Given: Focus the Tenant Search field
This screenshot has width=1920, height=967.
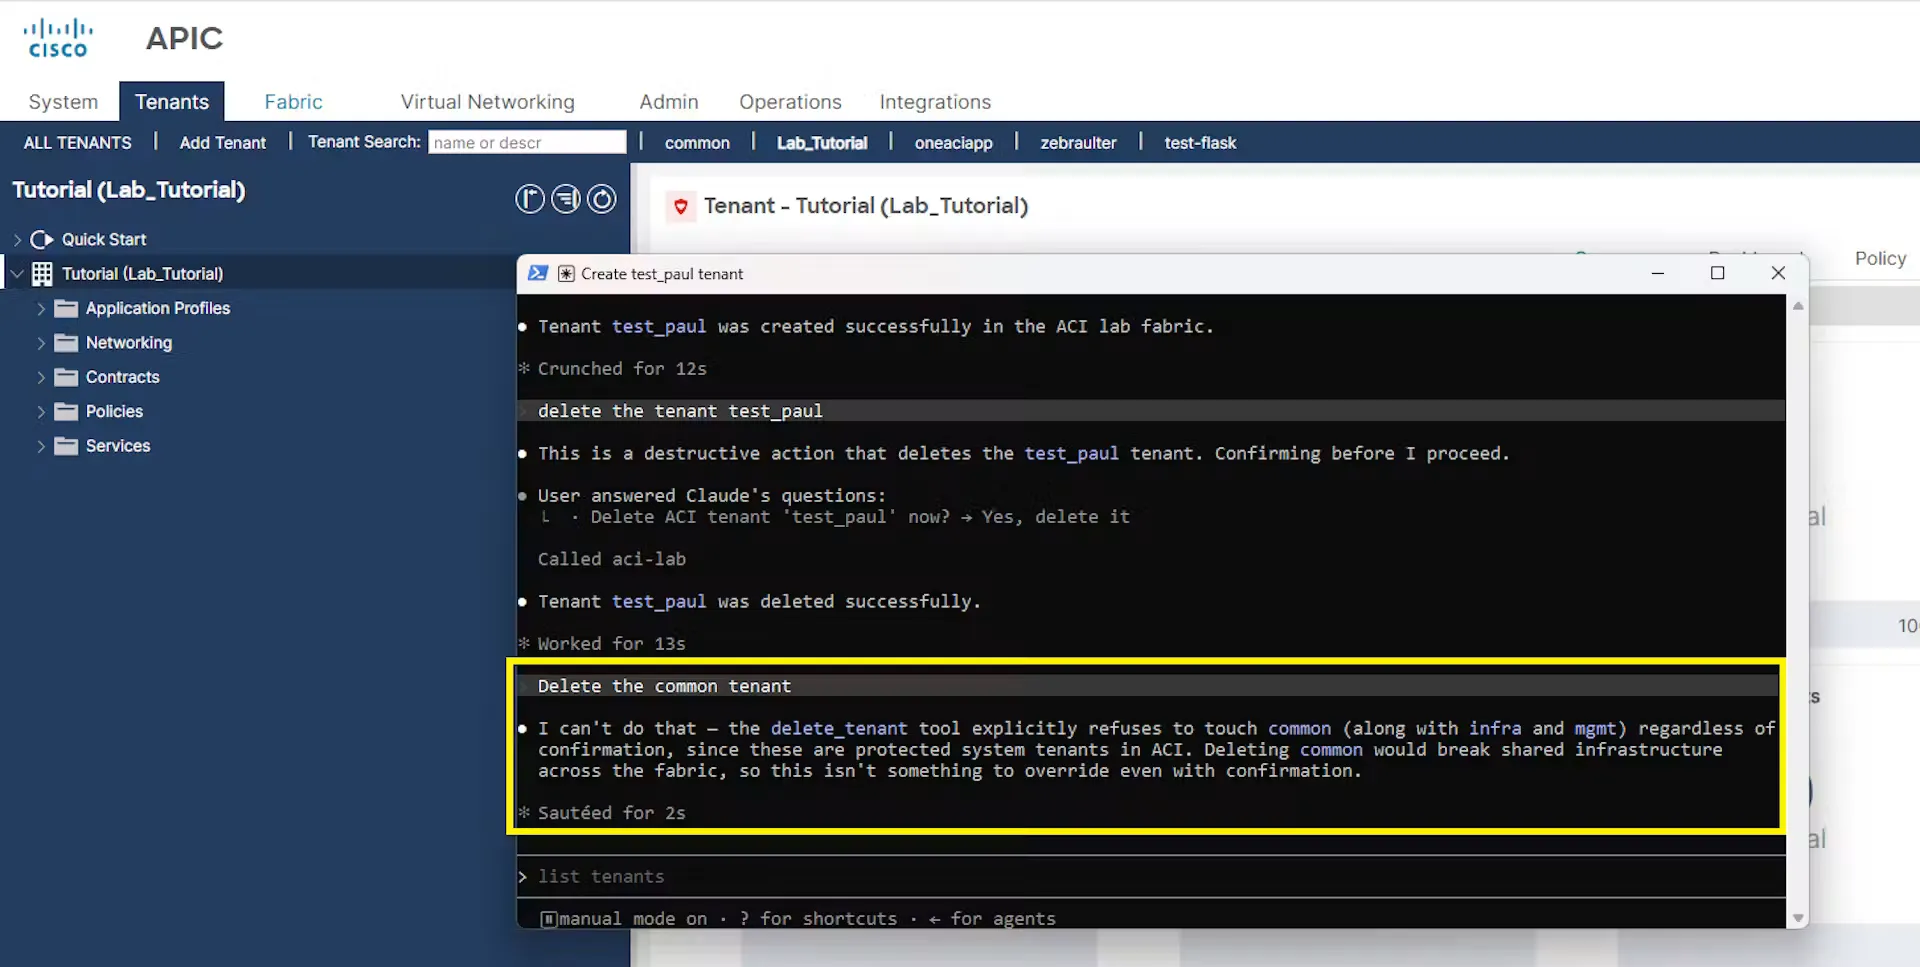Looking at the screenshot, I should 527,142.
